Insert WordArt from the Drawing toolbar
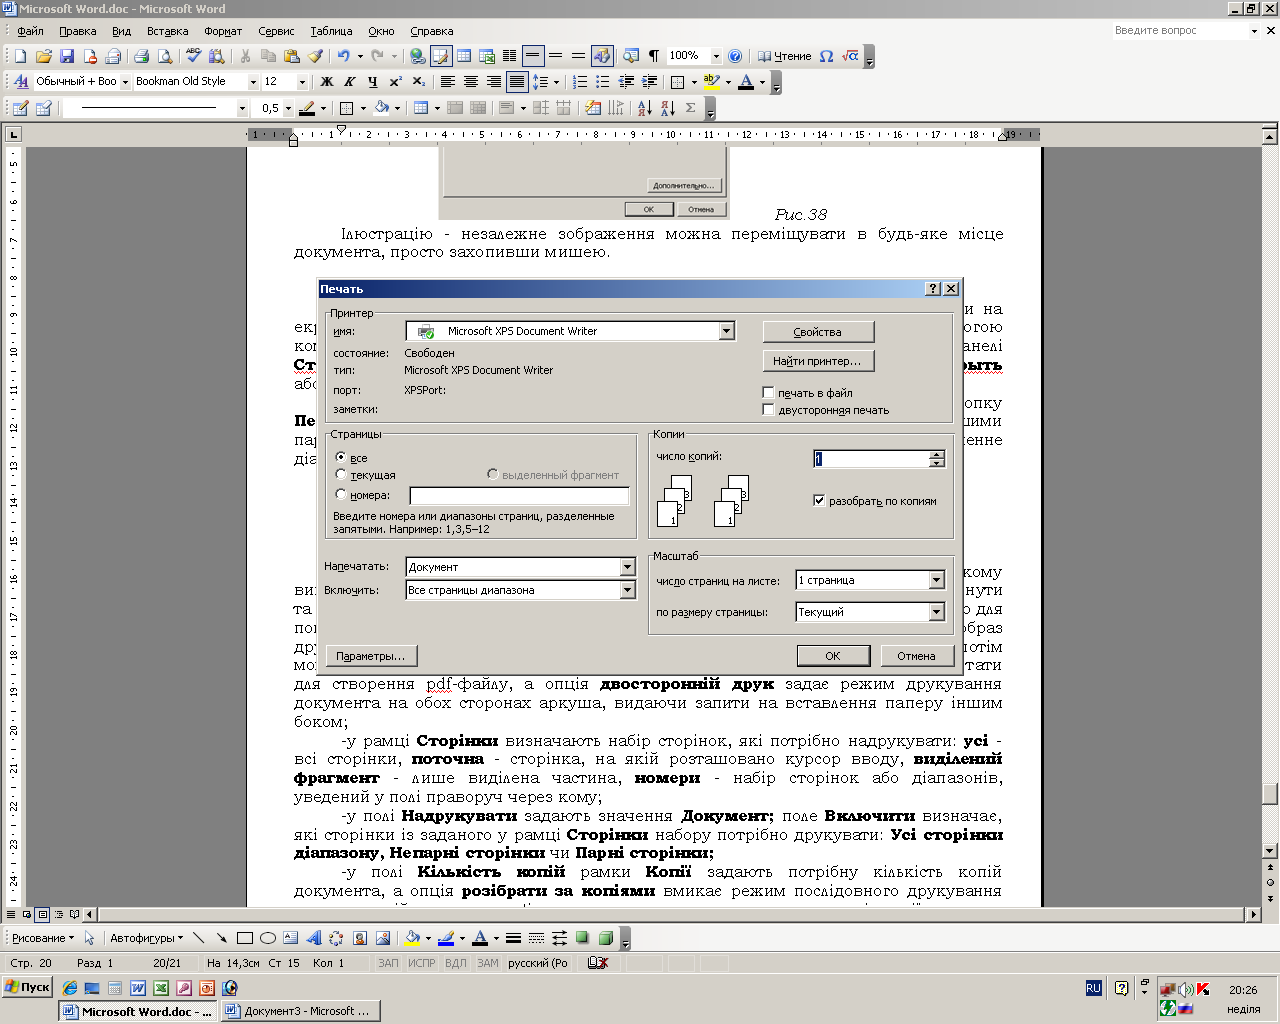1280x1024 pixels. pyautogui.click(x=313, y=938)
